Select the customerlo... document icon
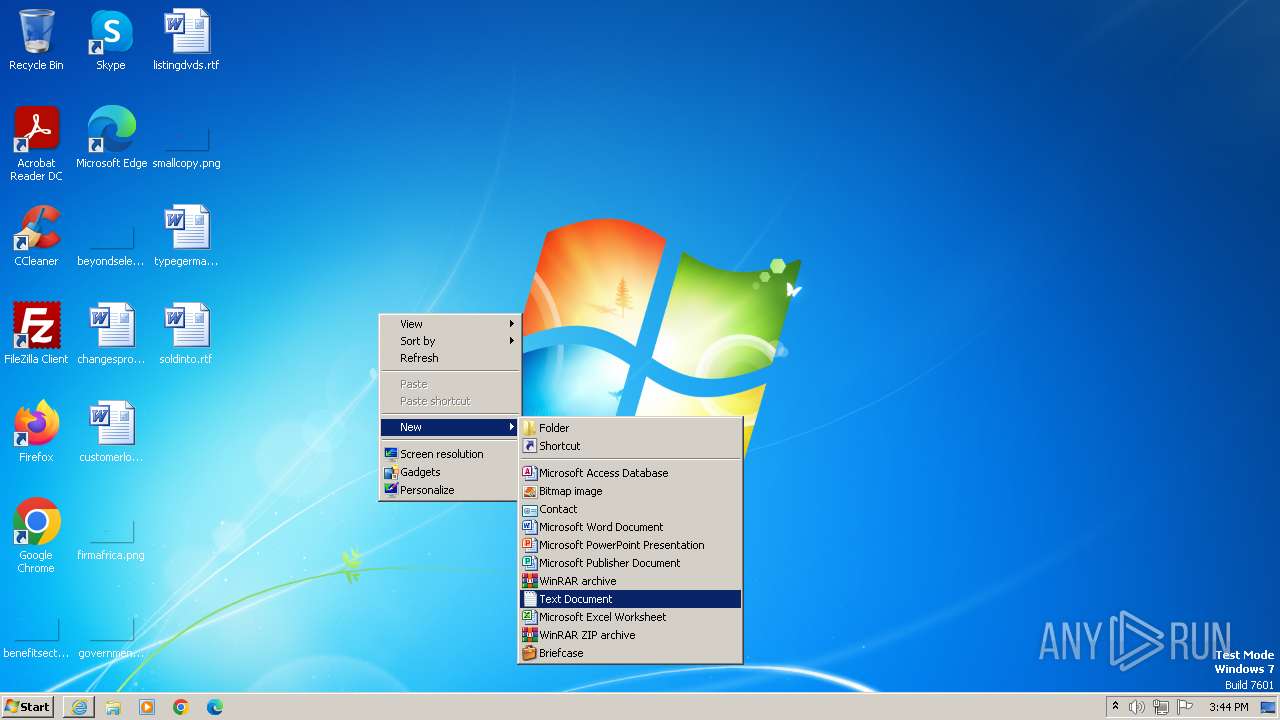This screenshot has height=720, width=1280. point(111,432)
